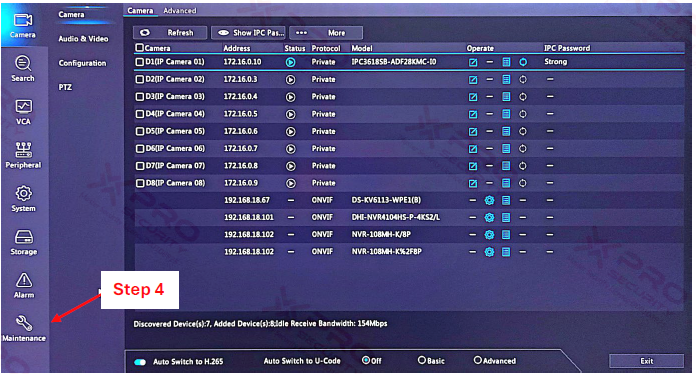The width and height of the screenshot is (696, 374).
Task: Select U-Code Off radio option
Action: 366,360
